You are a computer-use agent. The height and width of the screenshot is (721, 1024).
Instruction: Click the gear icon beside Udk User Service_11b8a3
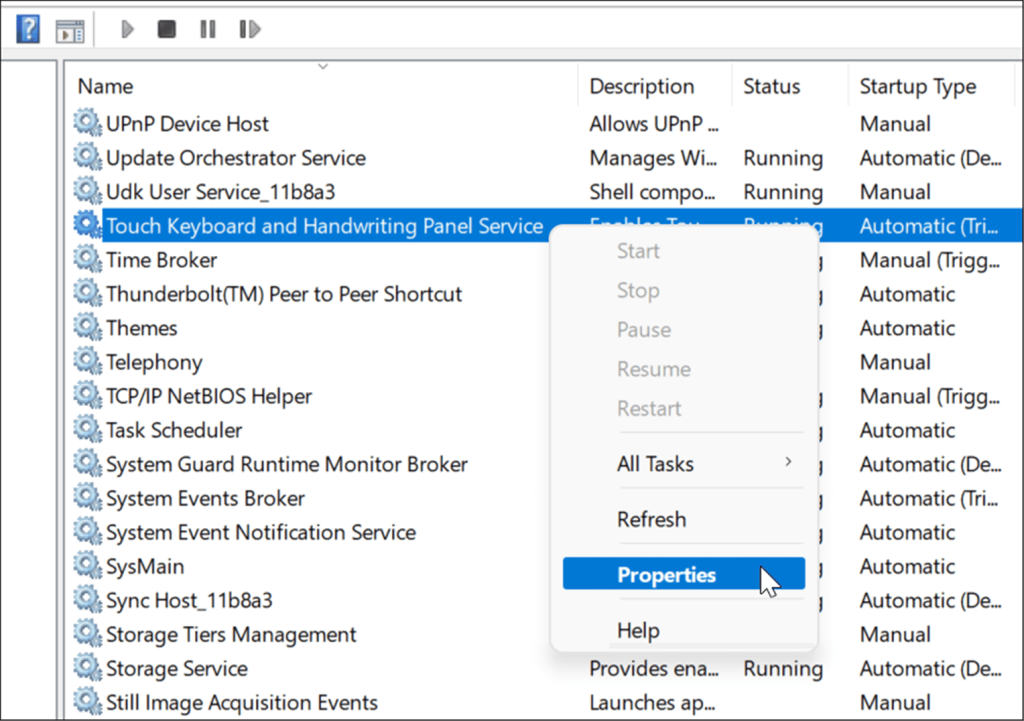(88, 191)
